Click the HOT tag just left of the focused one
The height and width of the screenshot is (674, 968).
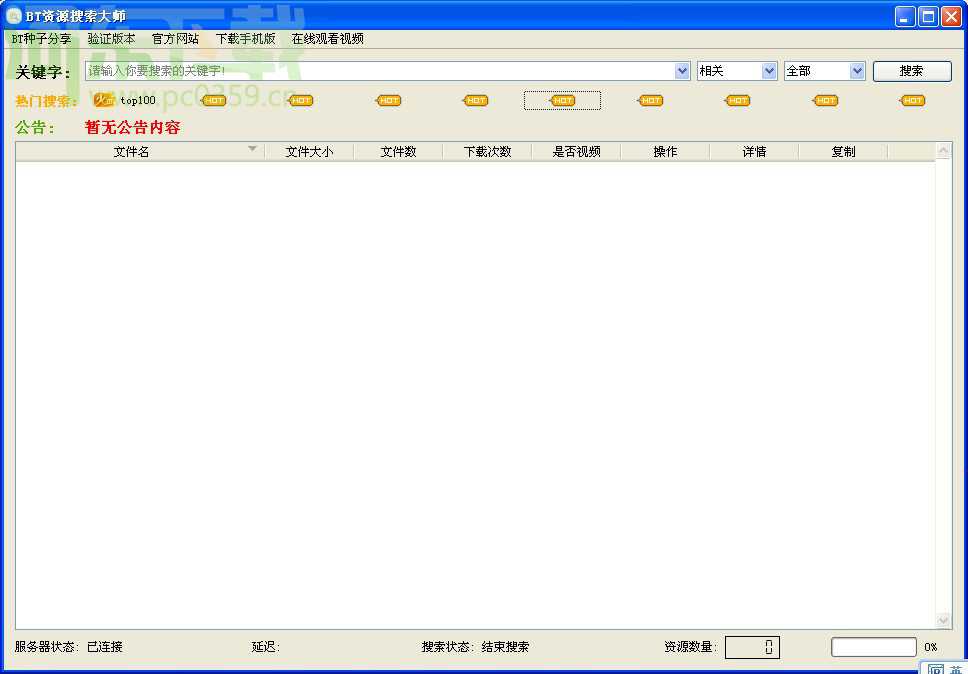pyautogui.click(x=476, y=100)
